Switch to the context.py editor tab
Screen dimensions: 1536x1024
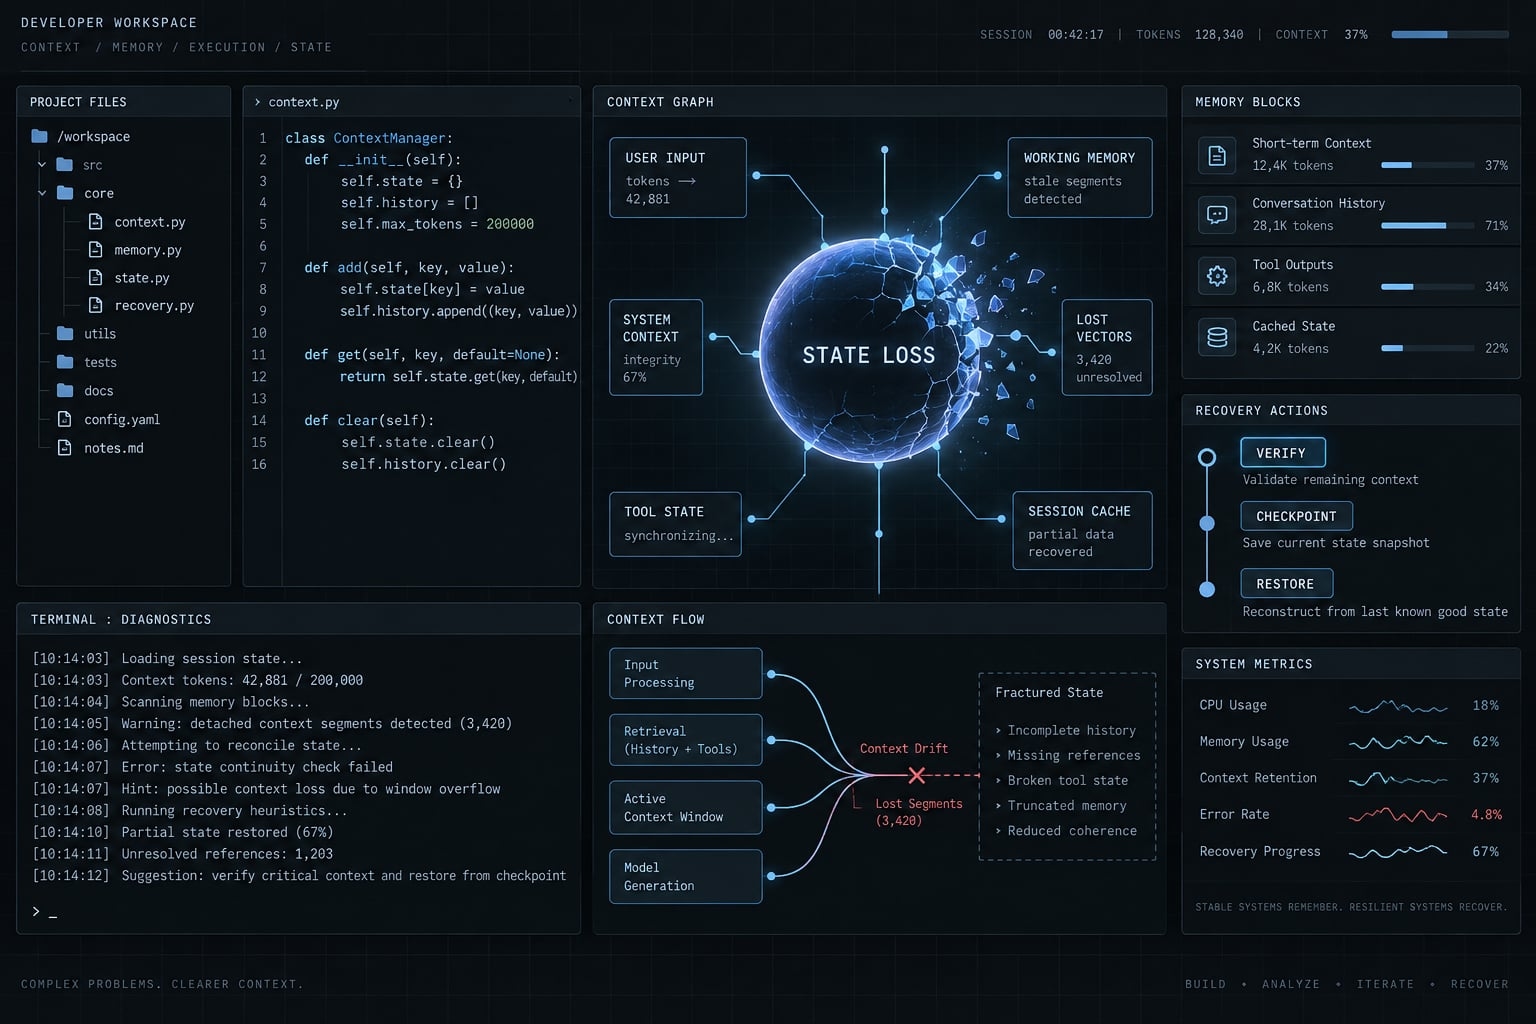point(304,102)
